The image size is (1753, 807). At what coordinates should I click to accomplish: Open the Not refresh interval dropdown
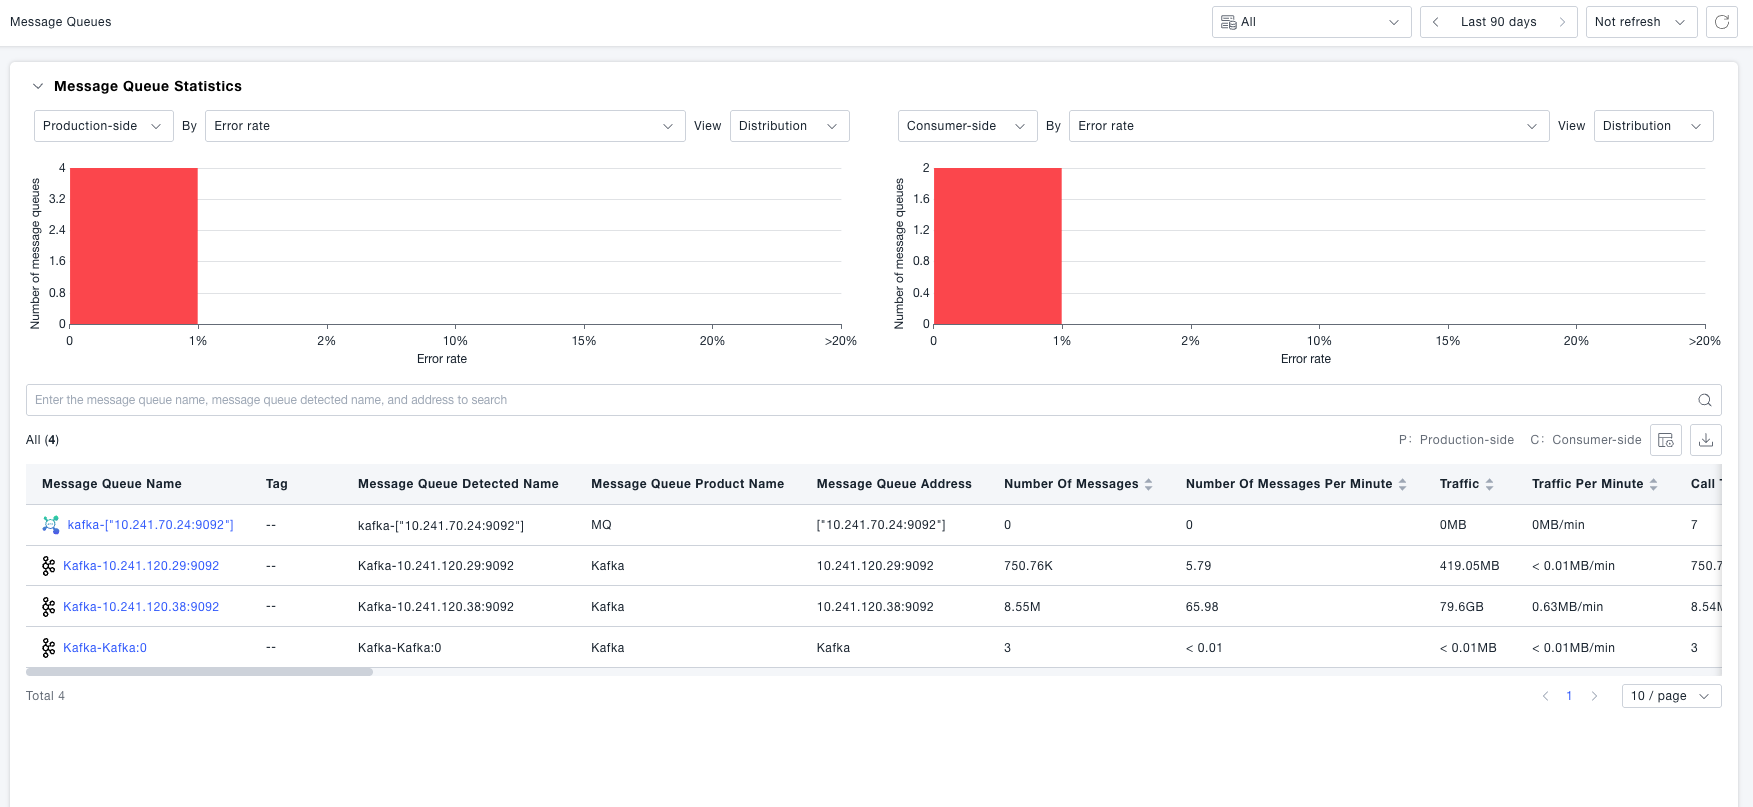click(1640, 22)
